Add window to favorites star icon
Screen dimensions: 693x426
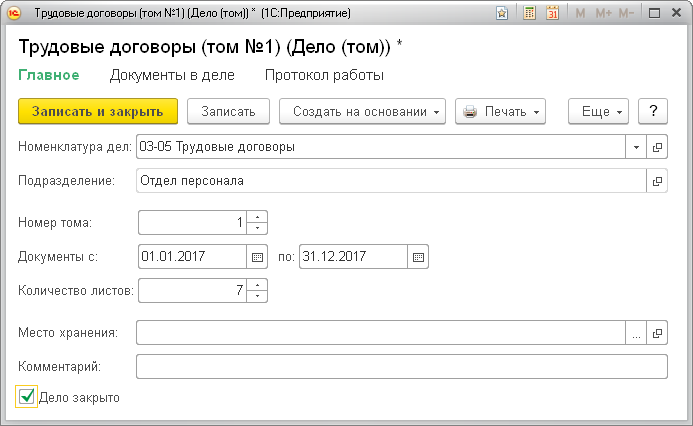point(502,13)
